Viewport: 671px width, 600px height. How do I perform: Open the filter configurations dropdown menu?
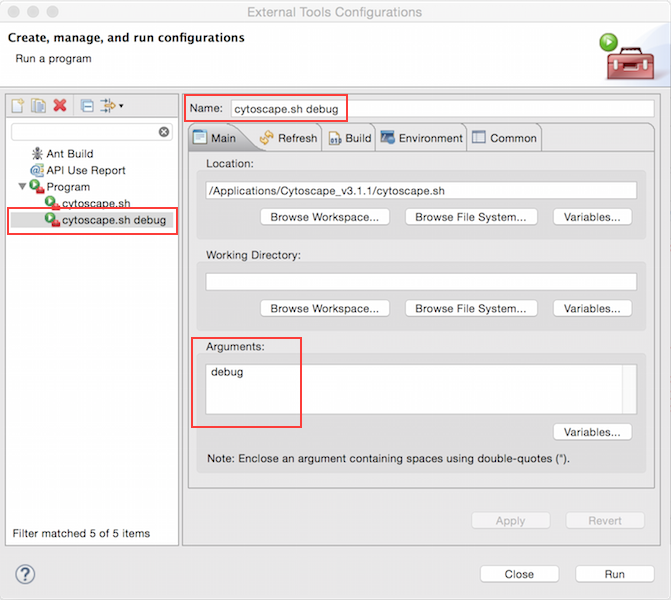point(112,105)
